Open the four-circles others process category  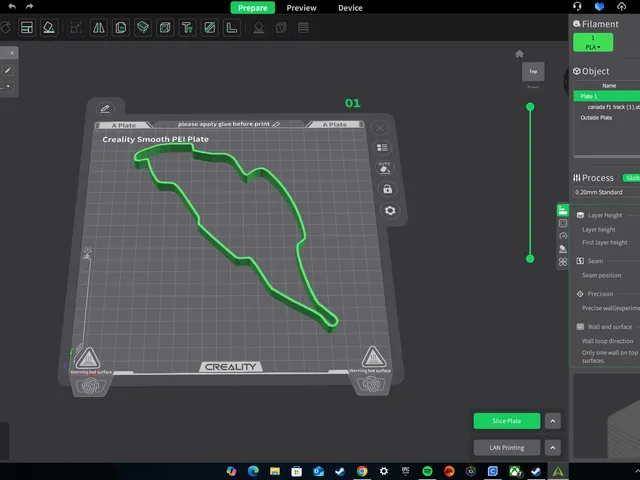point(563,262)
